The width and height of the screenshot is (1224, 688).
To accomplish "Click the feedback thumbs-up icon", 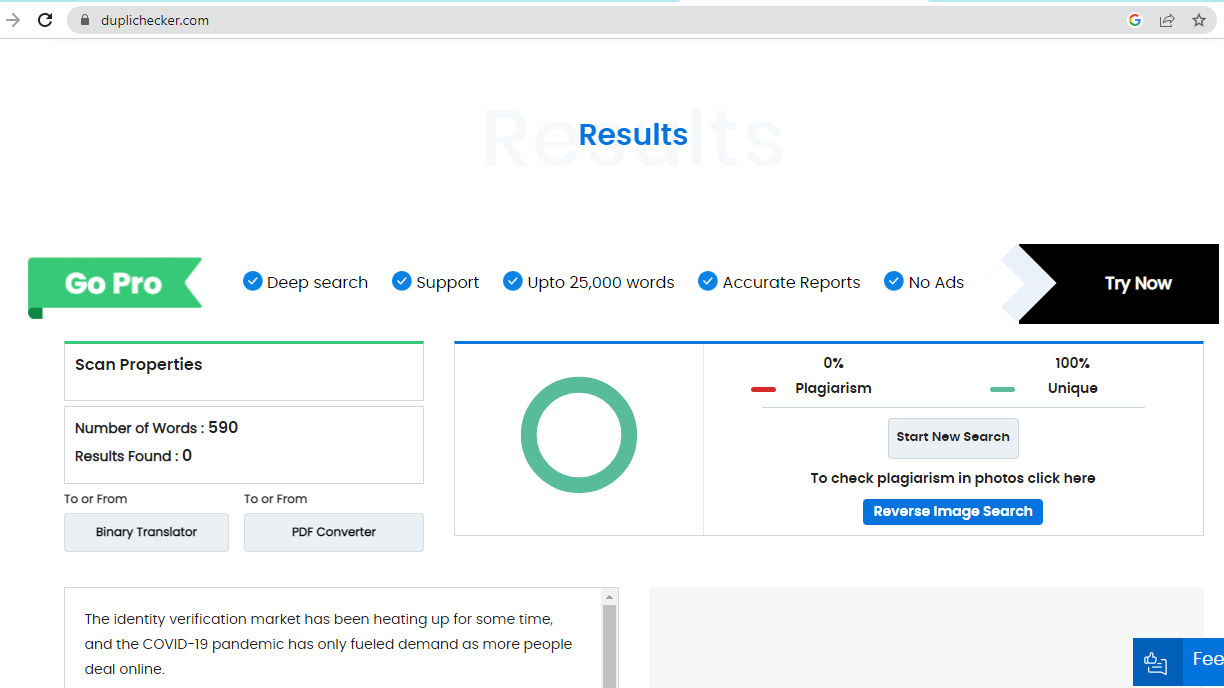I will 1156,662.
